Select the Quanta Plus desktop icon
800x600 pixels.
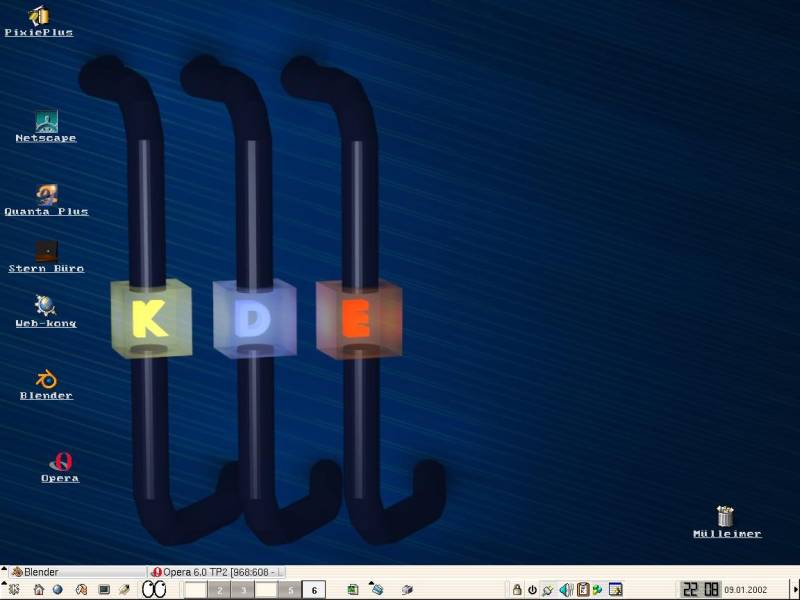tap(46, 201)
